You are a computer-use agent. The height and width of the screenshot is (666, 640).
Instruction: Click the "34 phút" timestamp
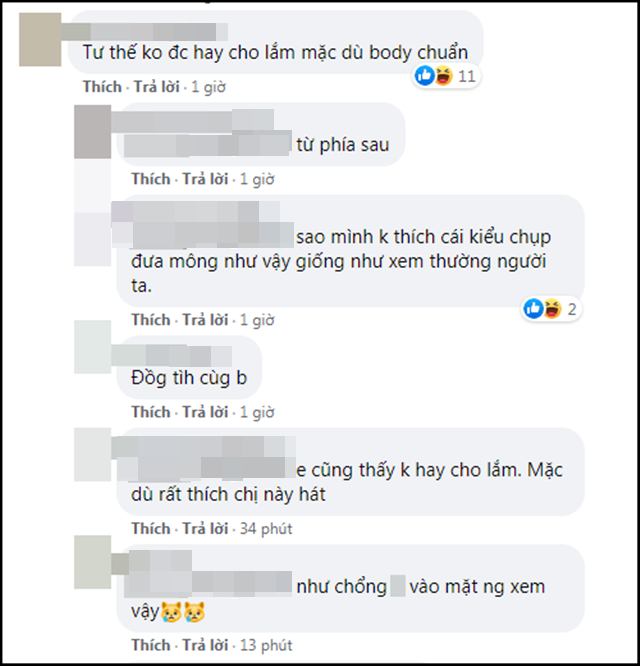click(x=265, y=528)
